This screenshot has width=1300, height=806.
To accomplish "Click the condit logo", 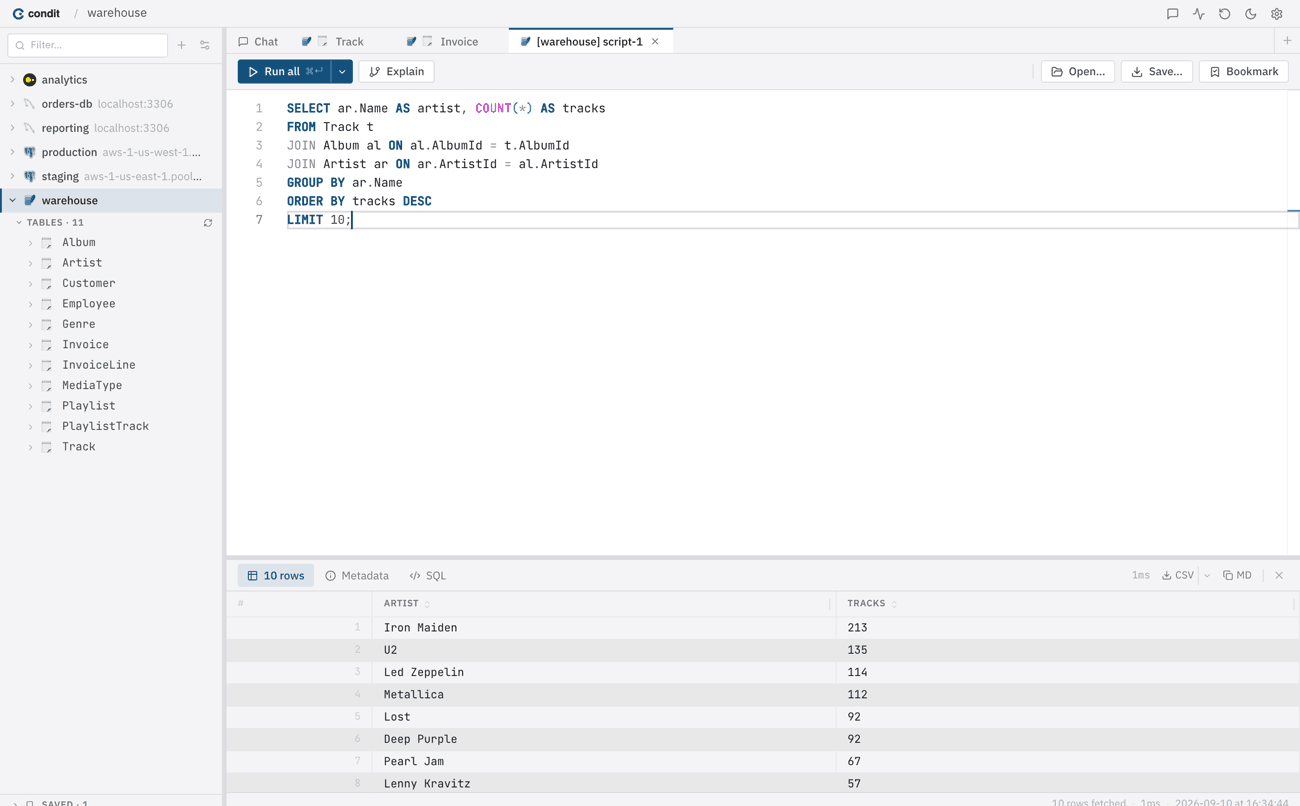I will click(36, 13).
